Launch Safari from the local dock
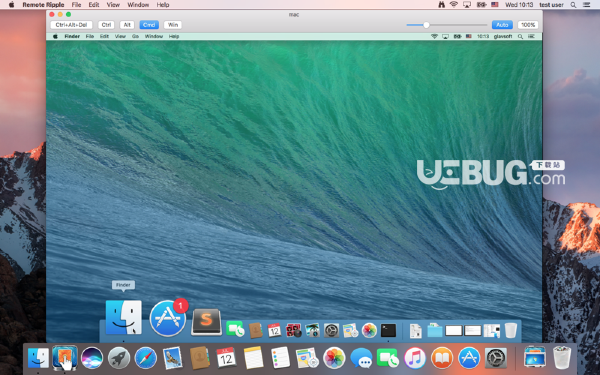Image resolution: width=600 pixels, height=375 pixels. tap(145, 358)
